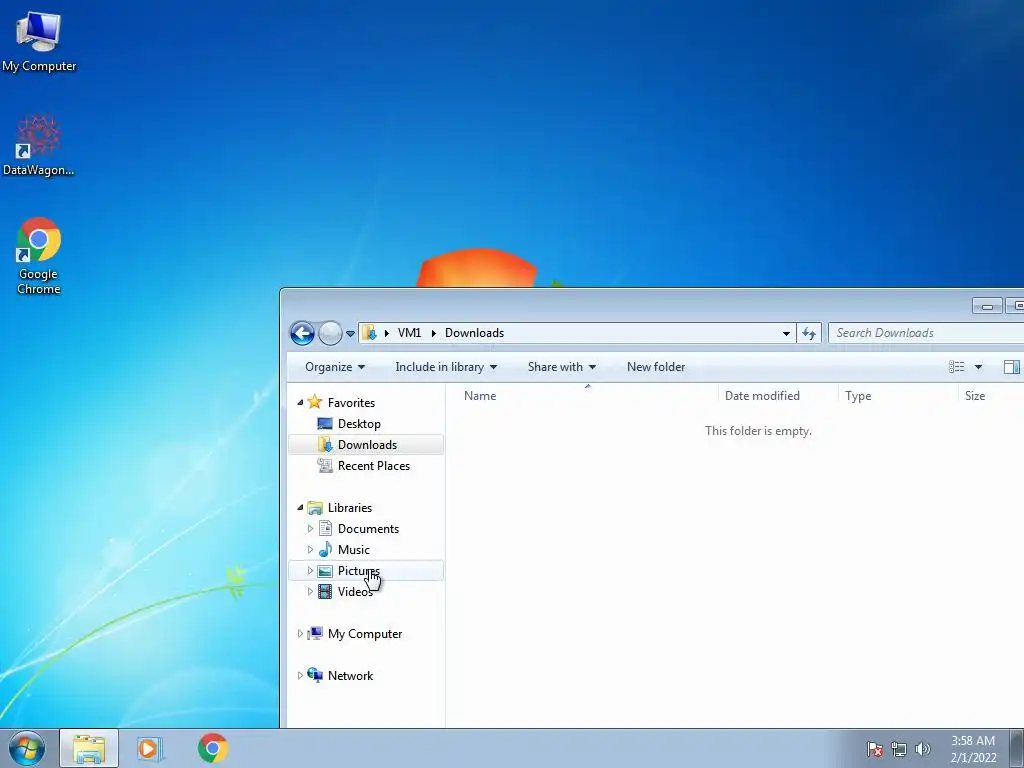Open the Windows Start menu
1024x768 pixels.
pos(27,748)
